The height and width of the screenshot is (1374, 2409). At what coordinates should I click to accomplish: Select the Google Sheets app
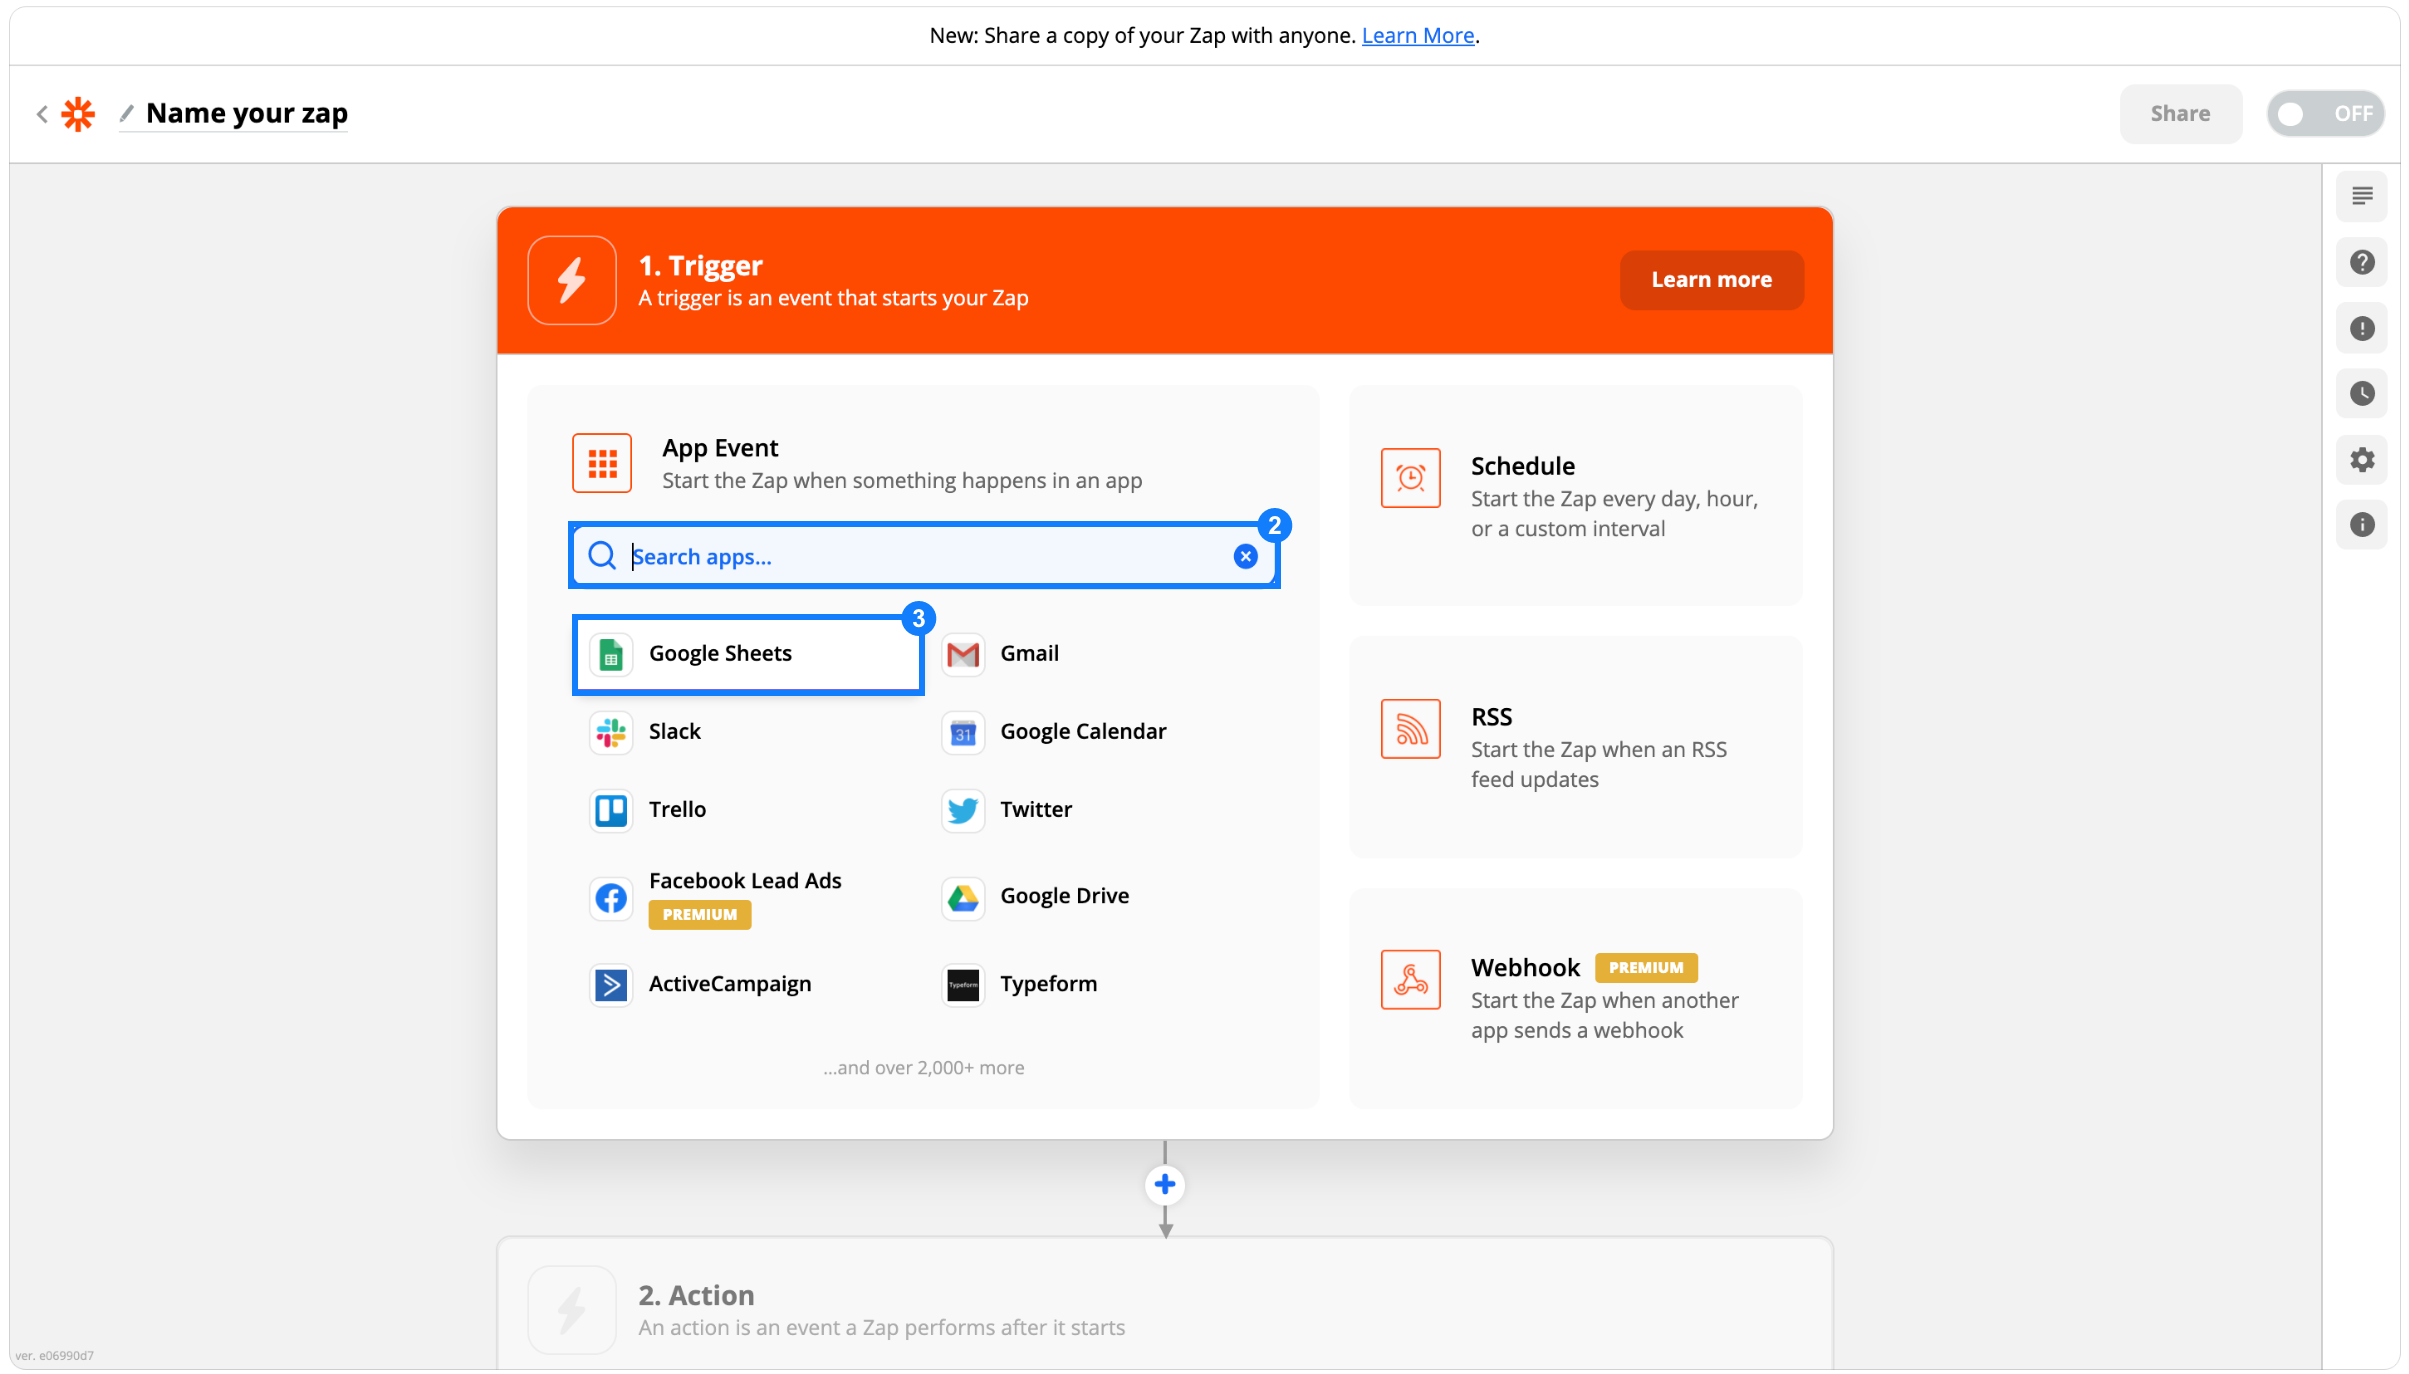click(748, 654)
